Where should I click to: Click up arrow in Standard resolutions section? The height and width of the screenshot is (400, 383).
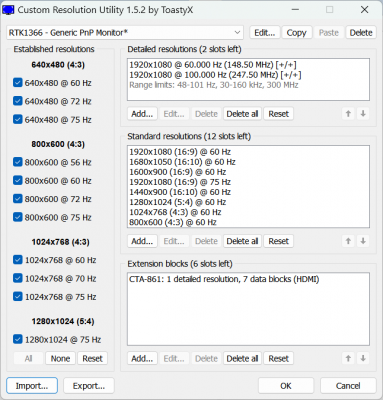pos(348,241)
